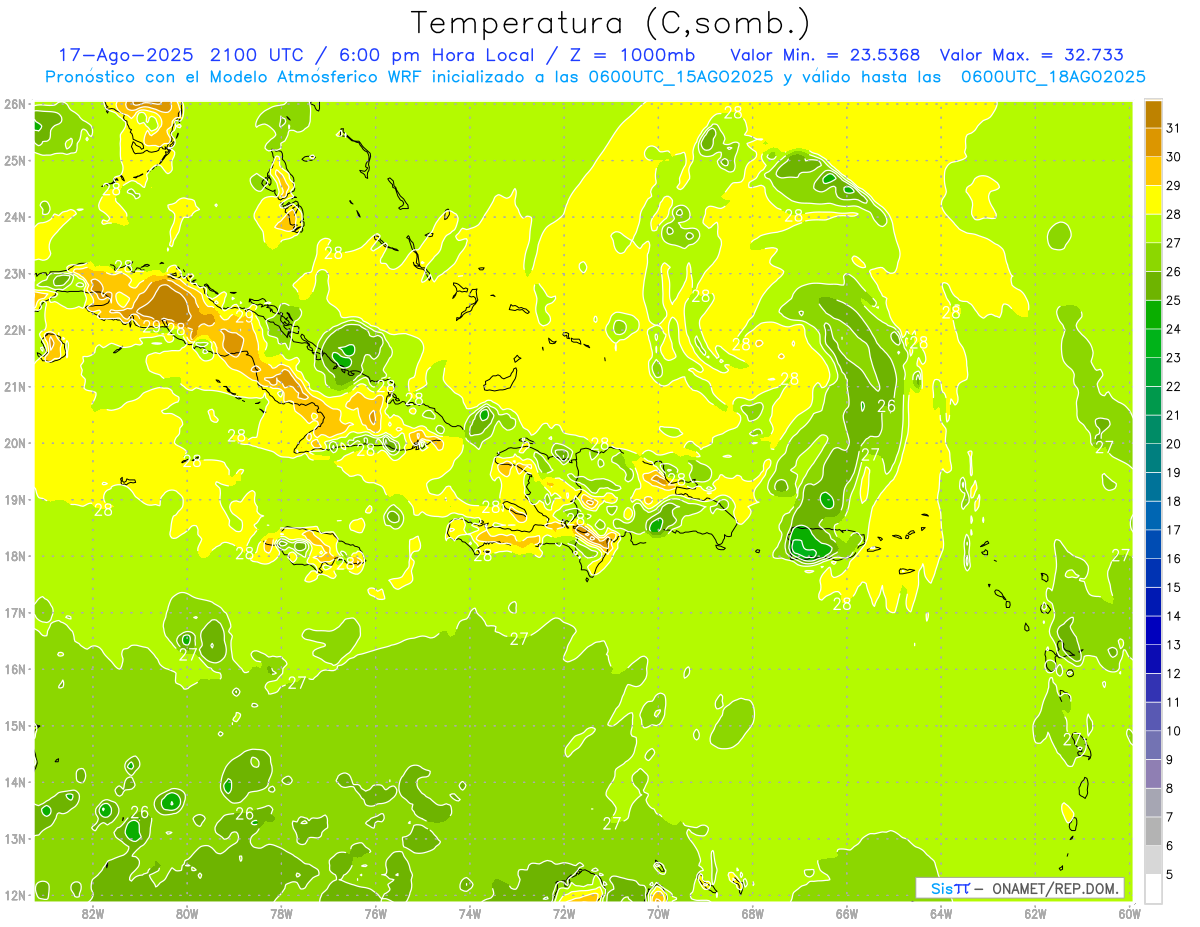This screenshot has width=1200, height=927.
Task: Click the longitude axis label '82W'
Action: tap(93, 913)
